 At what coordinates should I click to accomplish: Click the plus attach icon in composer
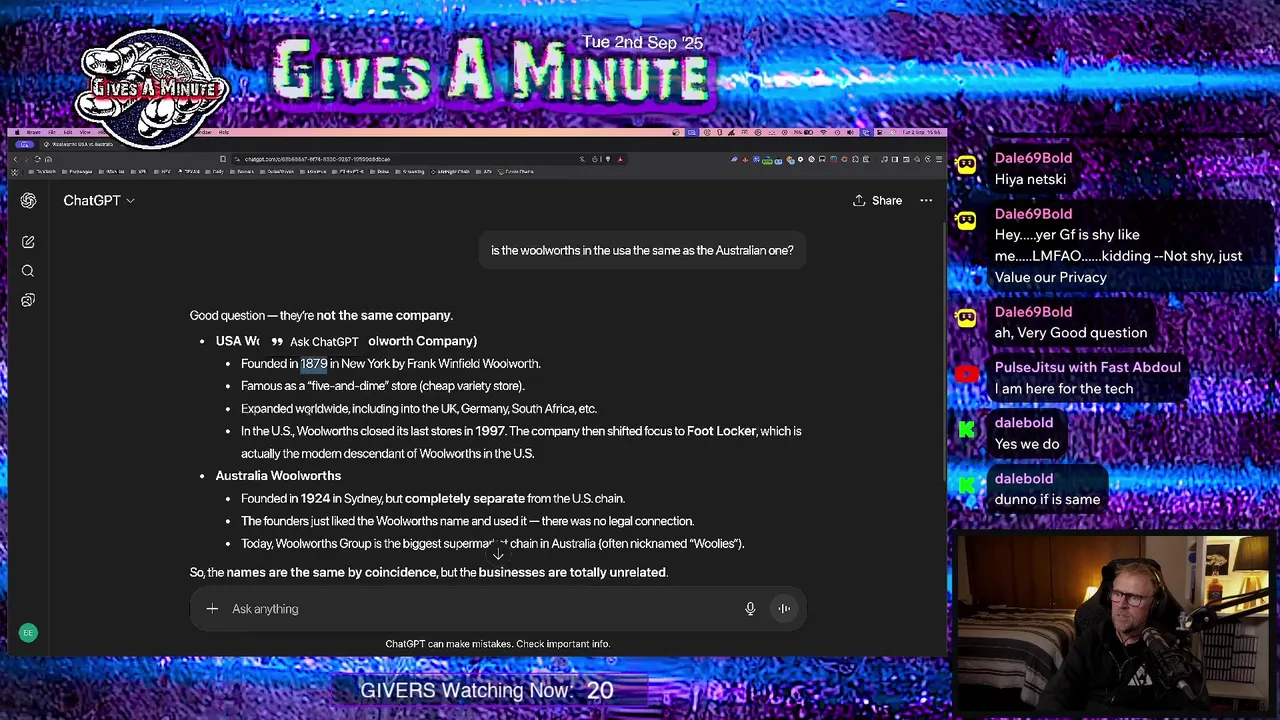212,608
